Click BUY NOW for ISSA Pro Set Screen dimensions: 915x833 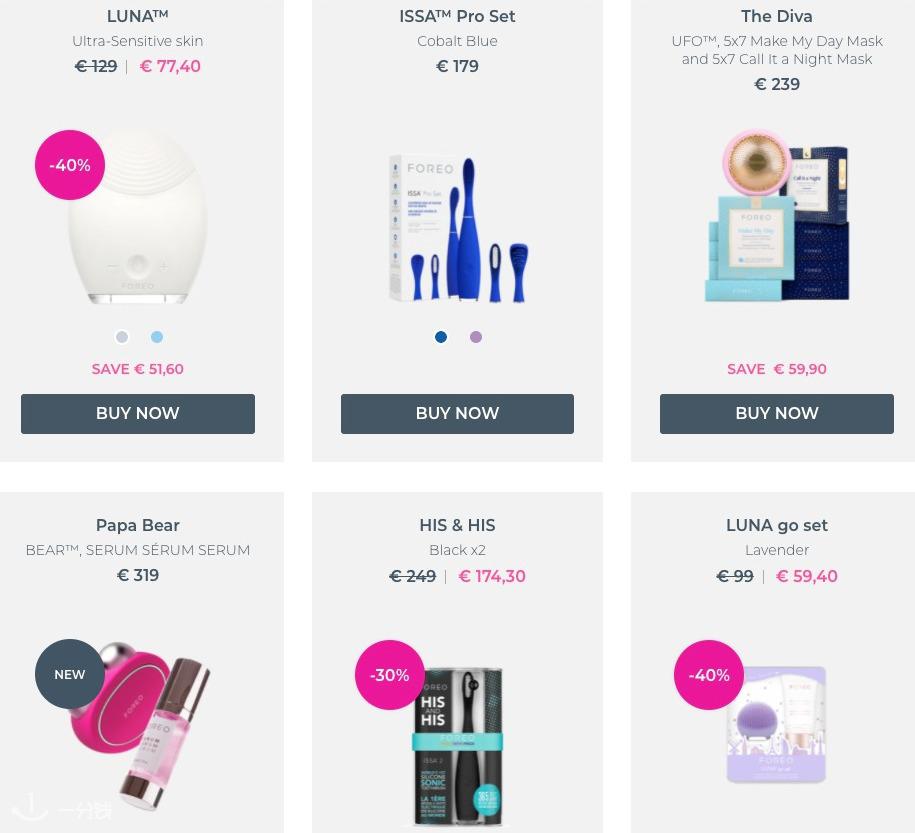458,414
